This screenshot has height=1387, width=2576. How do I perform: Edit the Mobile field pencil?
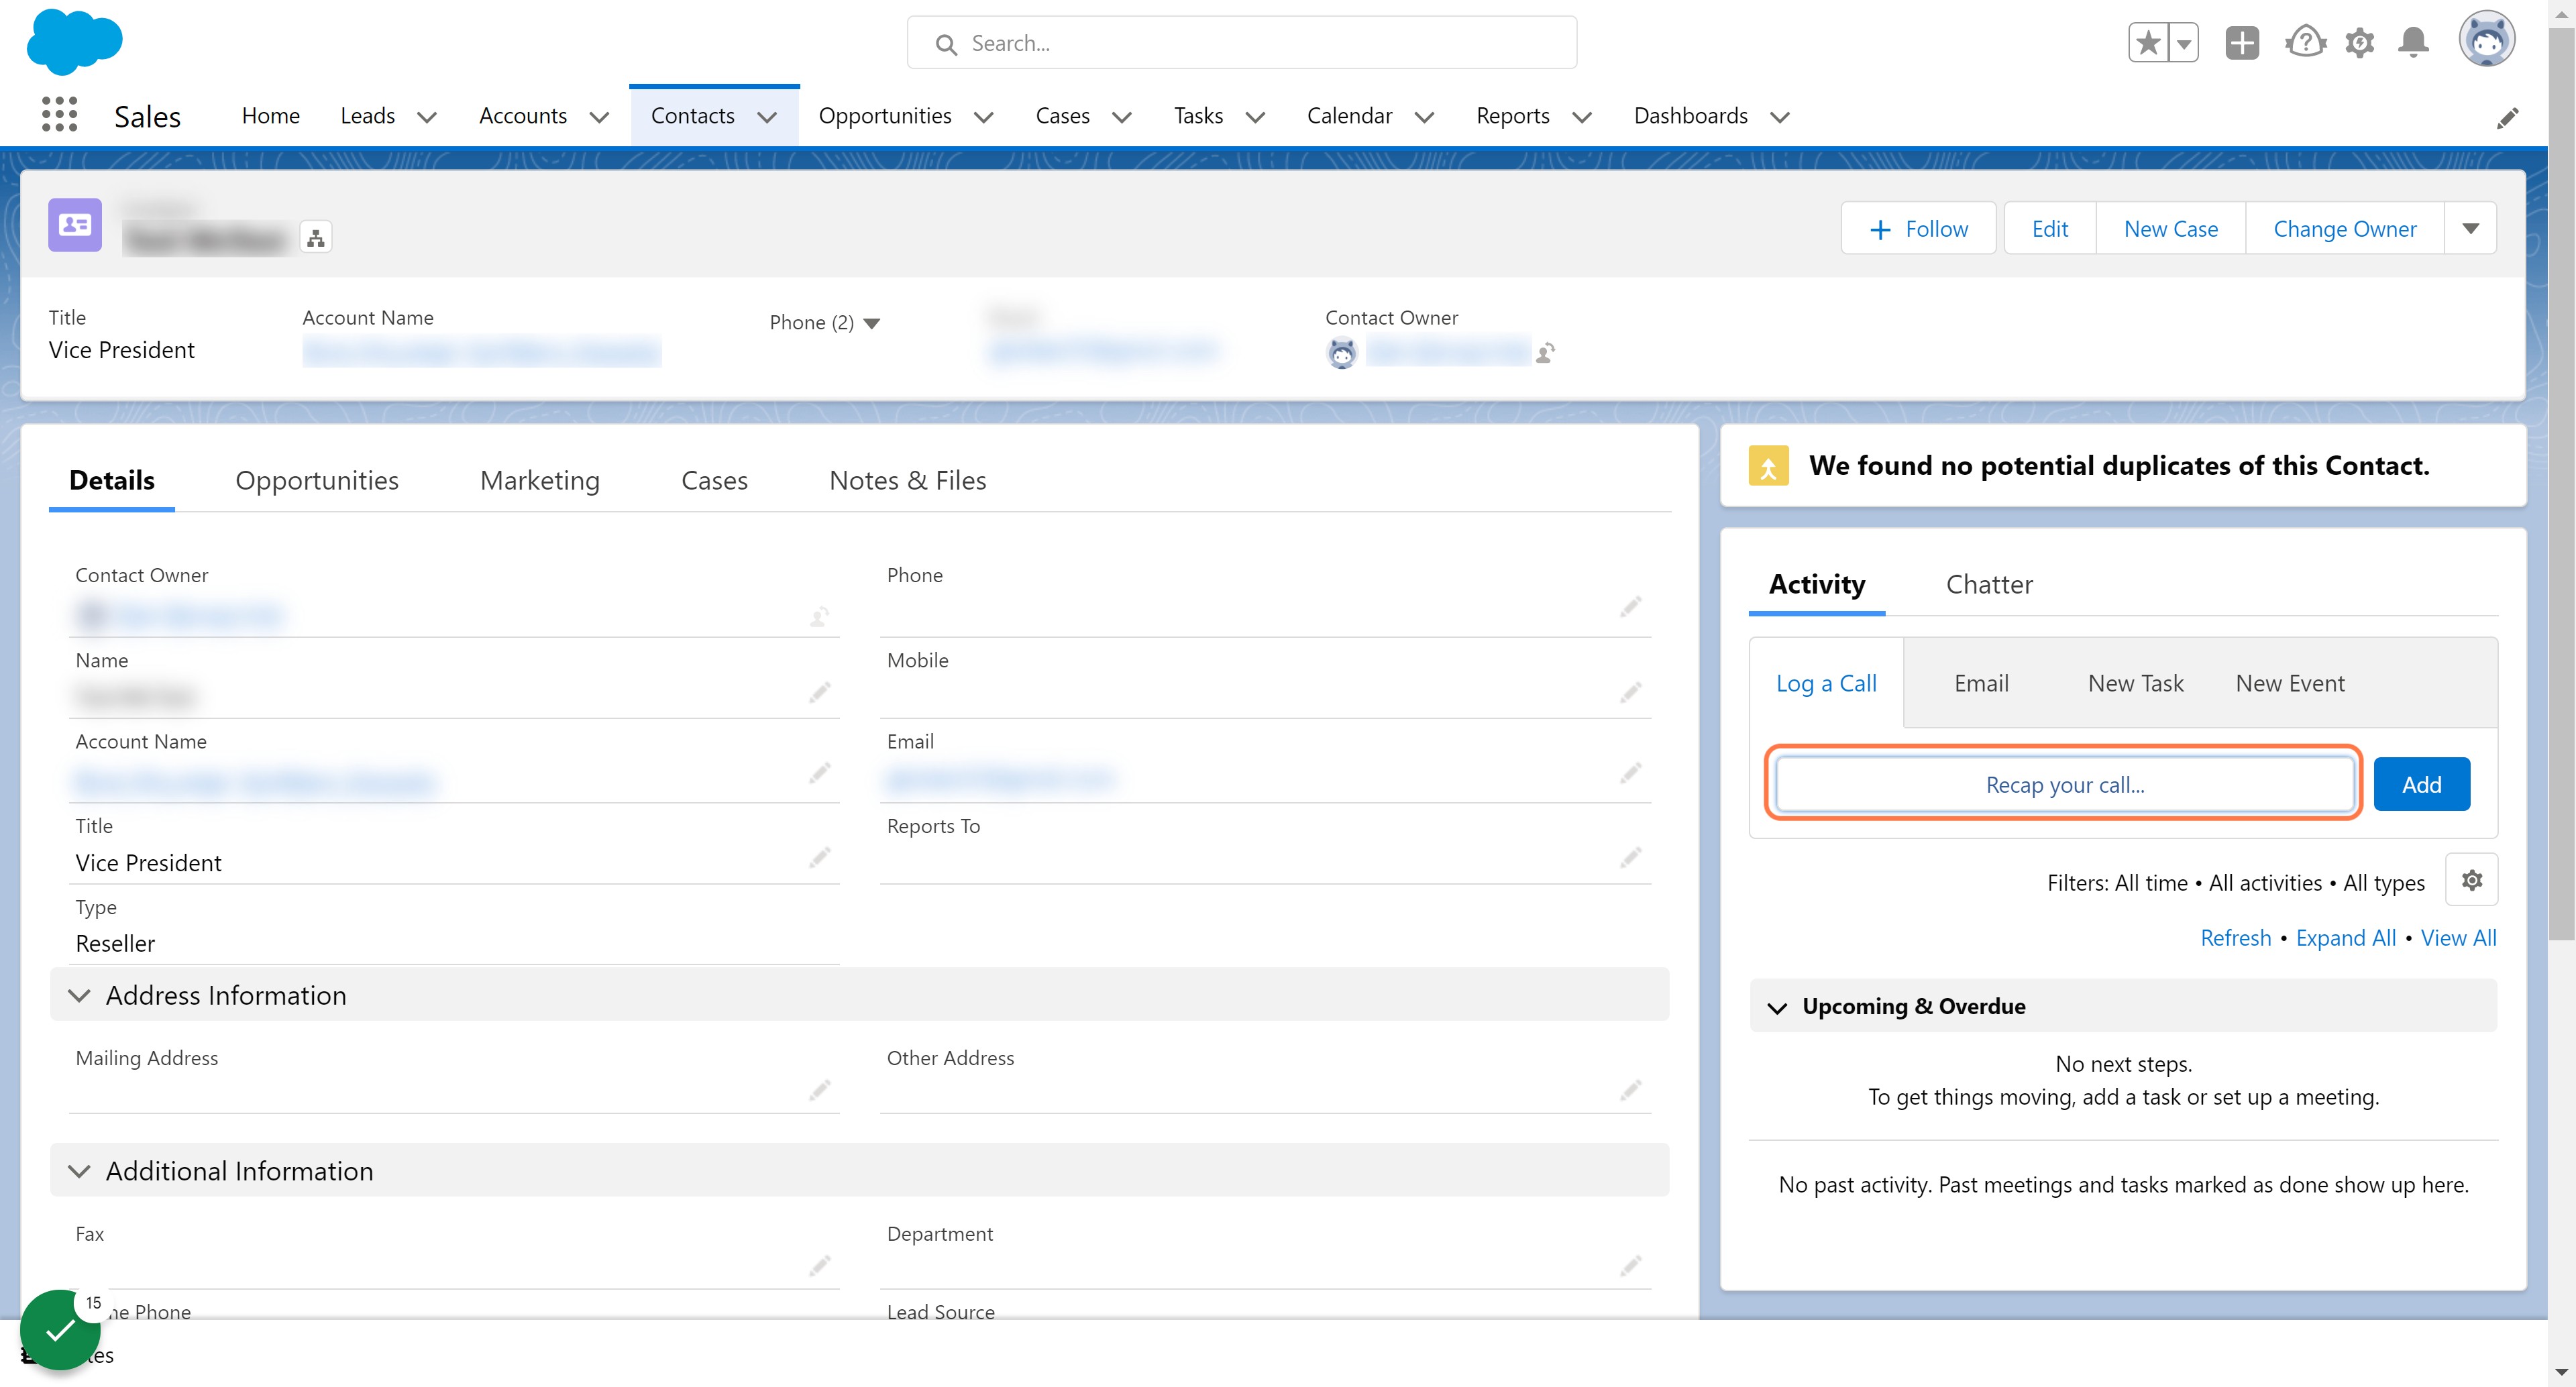point(1630,692)
